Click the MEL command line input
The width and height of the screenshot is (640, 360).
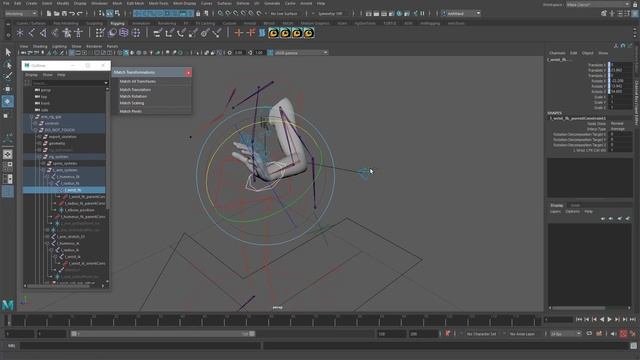pos(140,346)
